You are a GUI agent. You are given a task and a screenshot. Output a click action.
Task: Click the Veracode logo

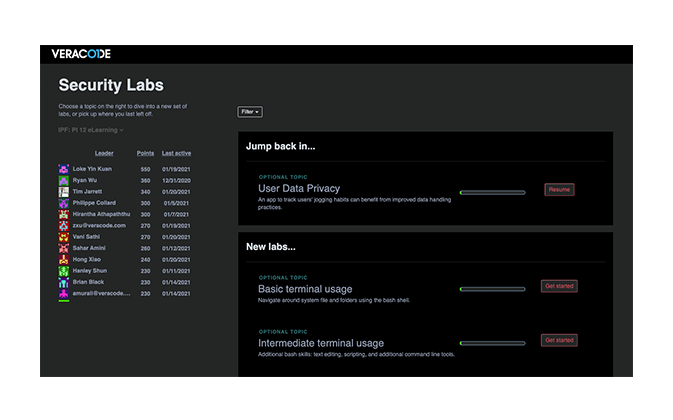pyautogui.click(x=81, y=54)
